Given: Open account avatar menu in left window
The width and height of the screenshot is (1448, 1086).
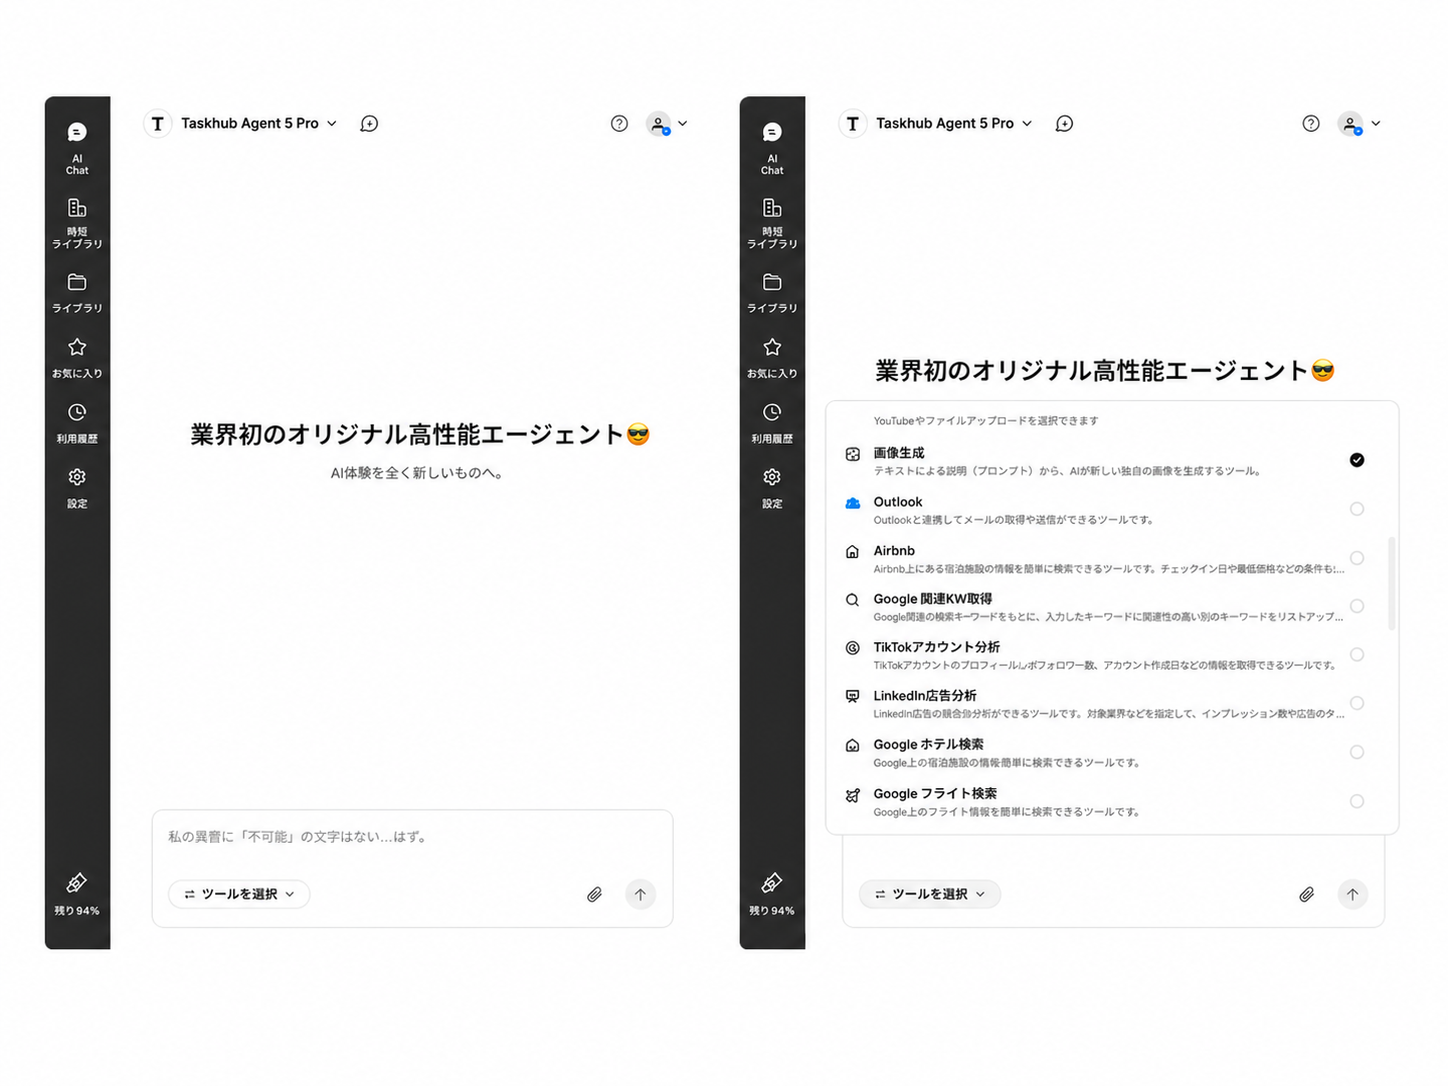Looking at the screenshot, I should 667,124.
